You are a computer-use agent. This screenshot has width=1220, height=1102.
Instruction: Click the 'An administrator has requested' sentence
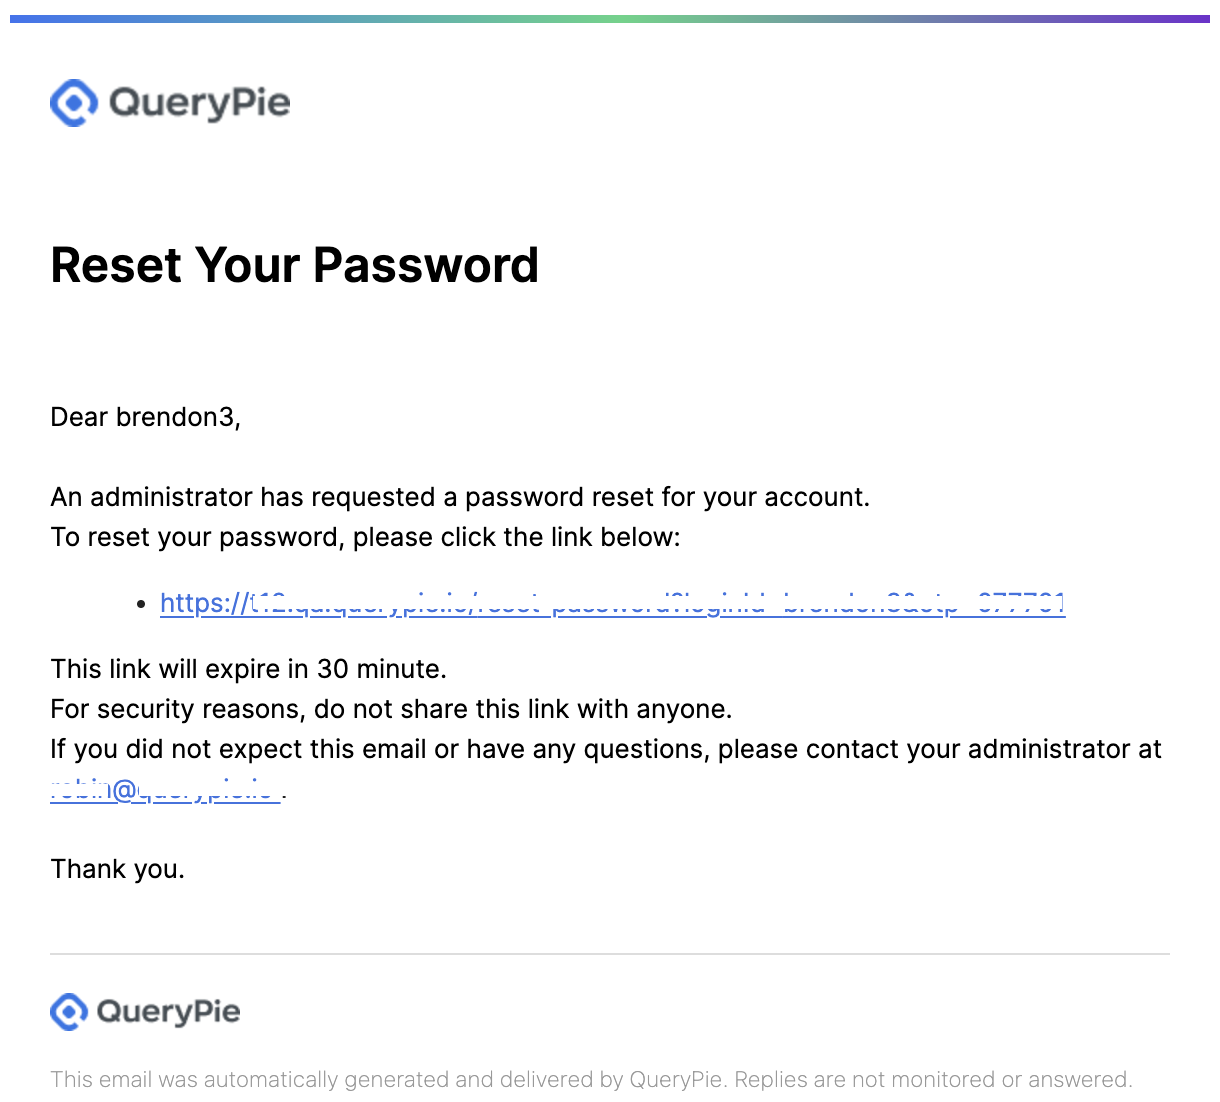(x=460, y=497)
